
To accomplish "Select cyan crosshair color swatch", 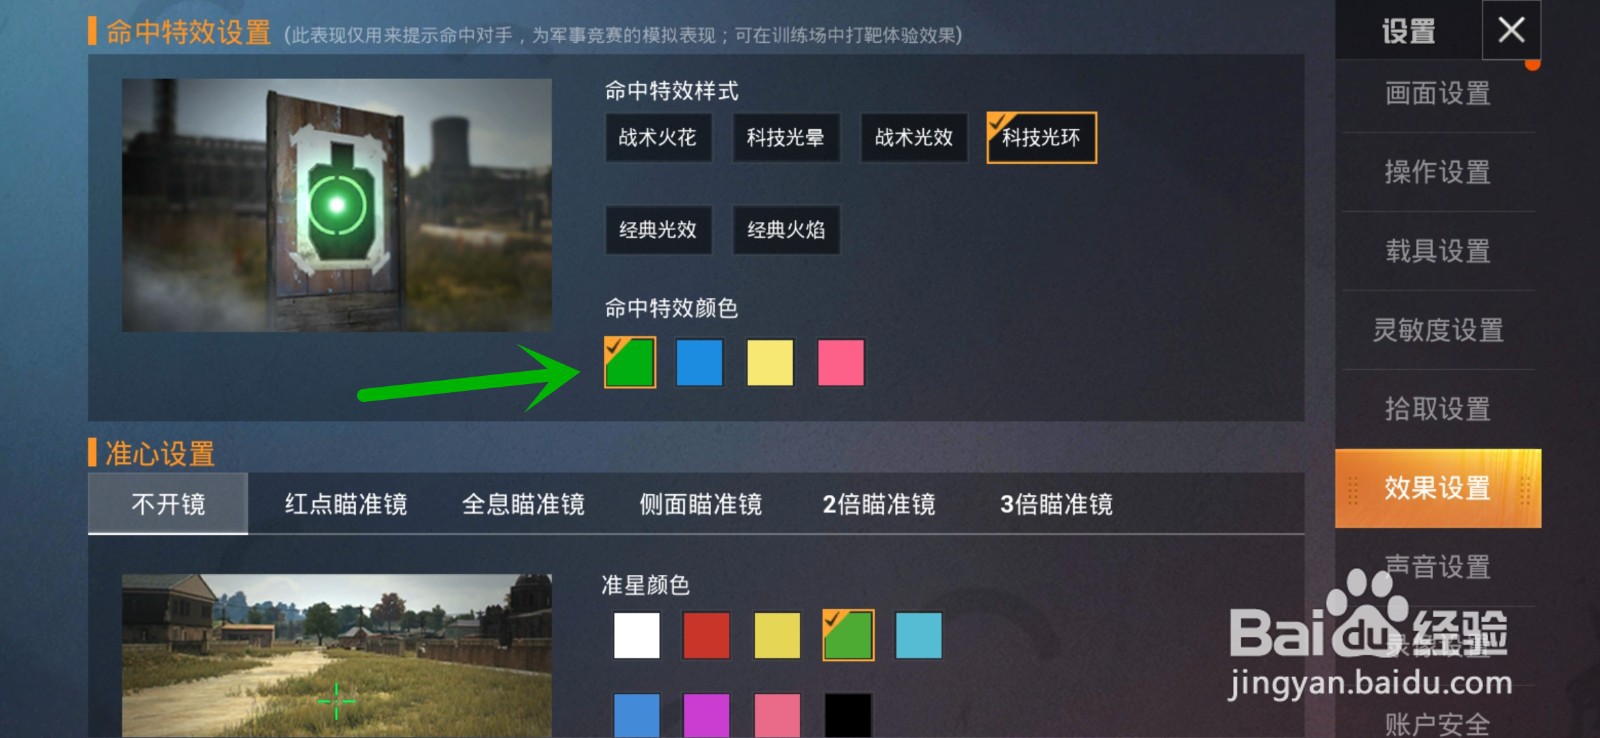I will (919, 635).
